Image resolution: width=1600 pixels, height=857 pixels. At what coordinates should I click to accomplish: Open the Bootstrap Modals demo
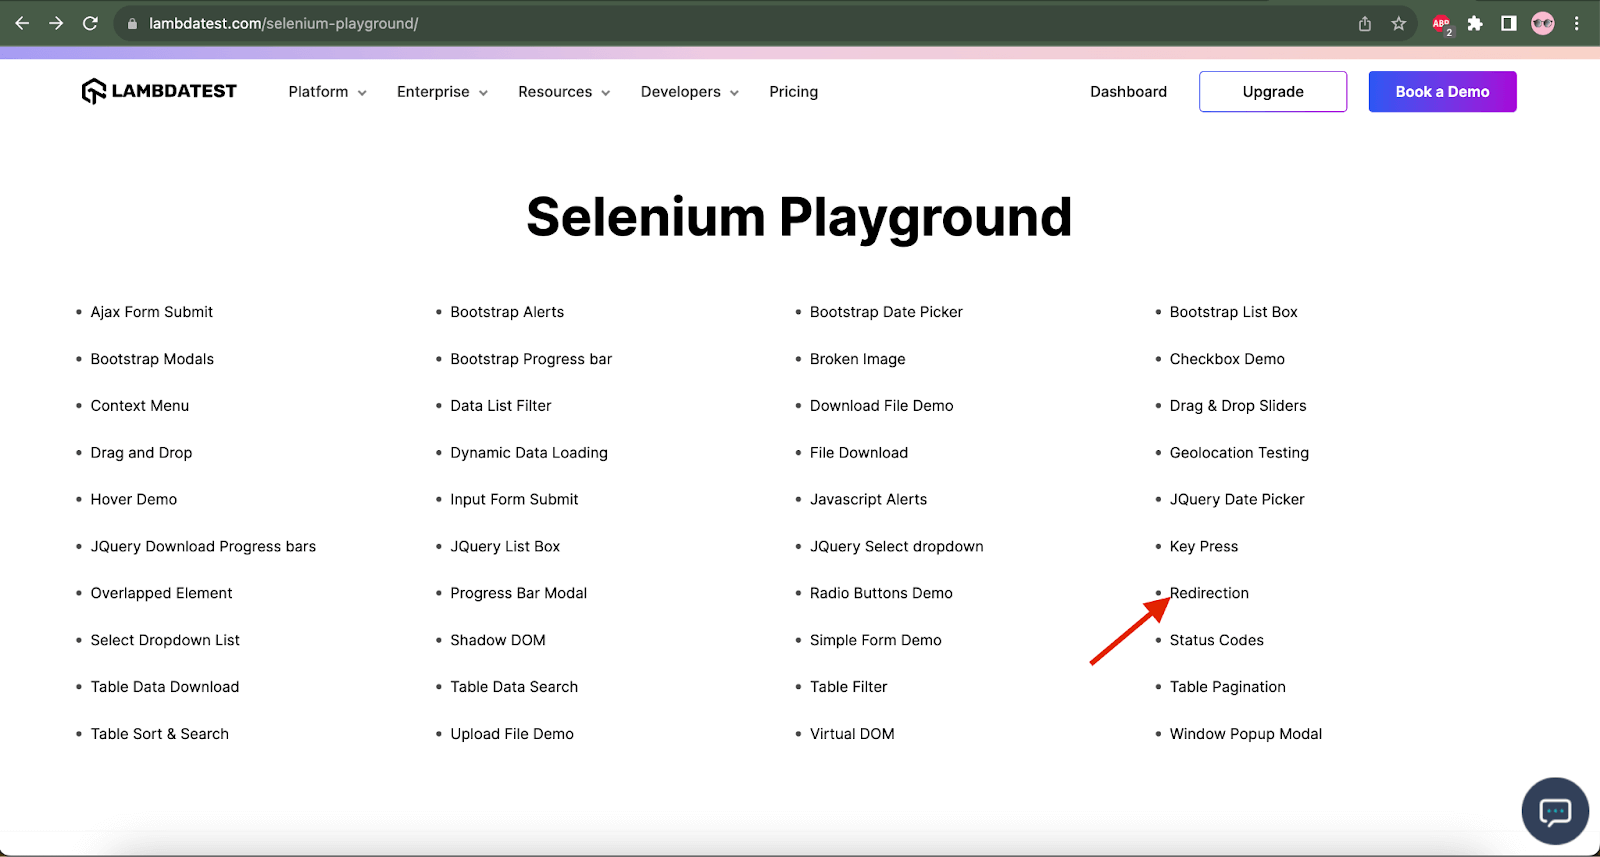[152, 359]
